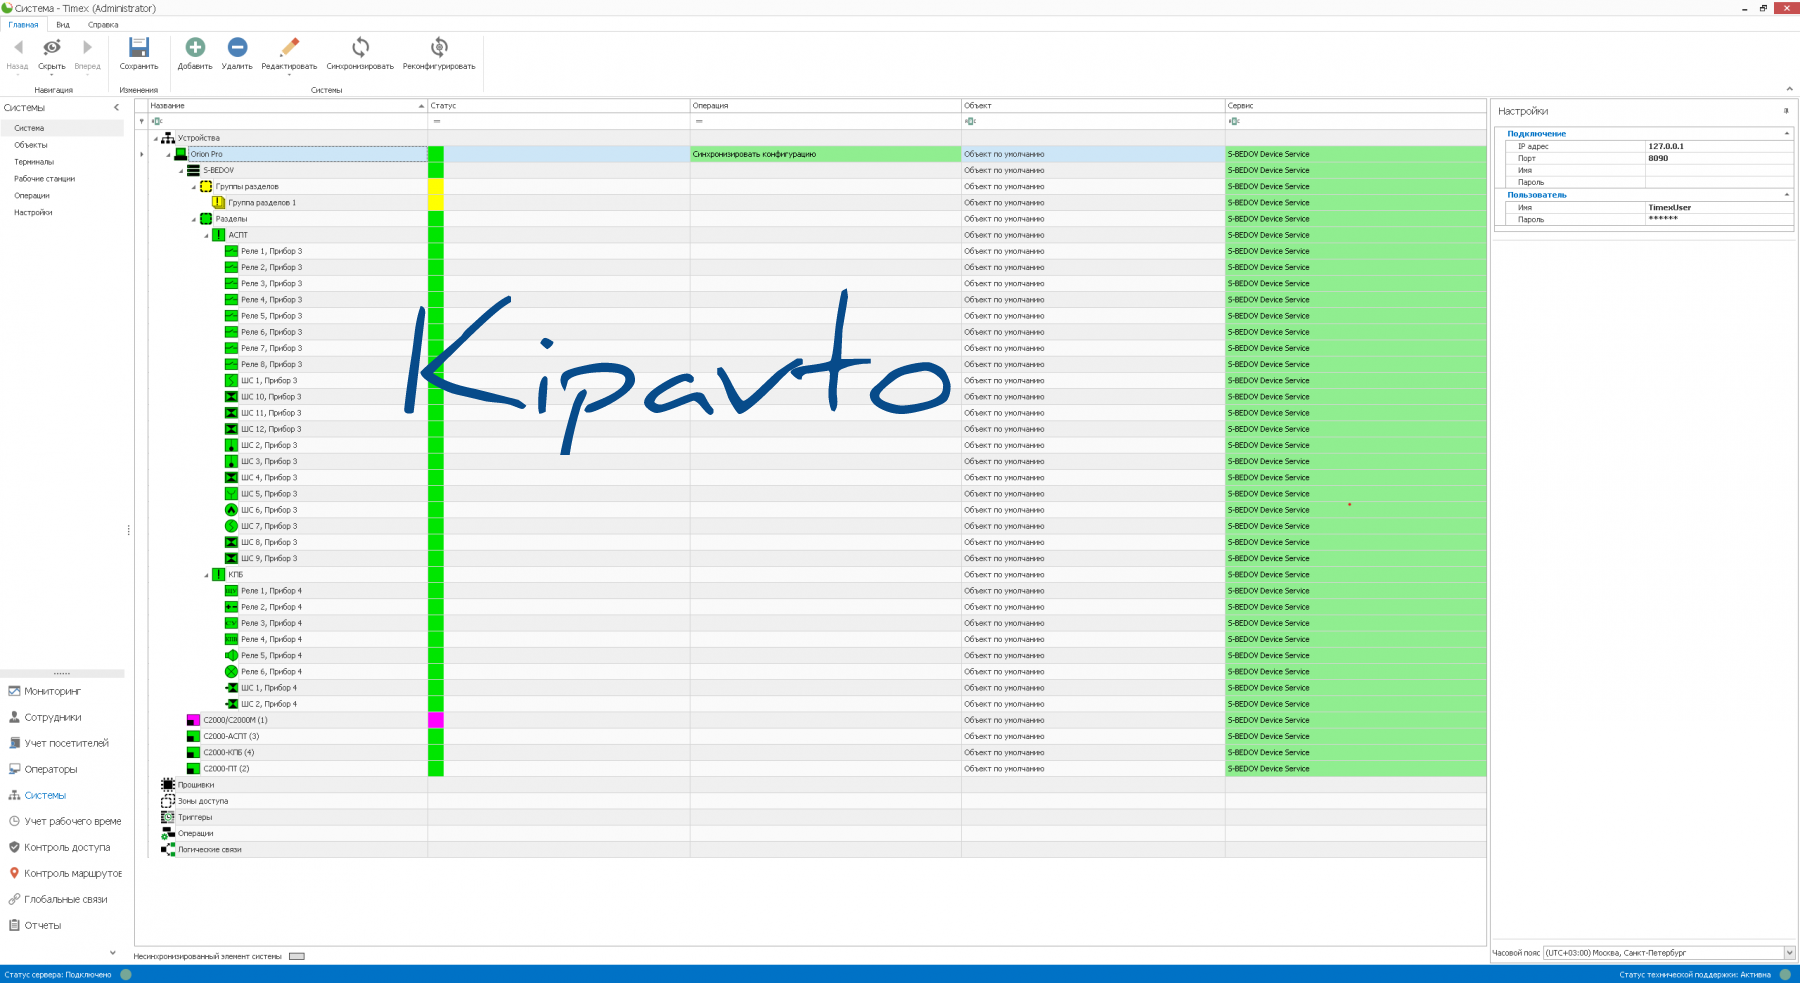
Task: Switch to the Вид ribbon tab
Action: [x=63, y=25]
